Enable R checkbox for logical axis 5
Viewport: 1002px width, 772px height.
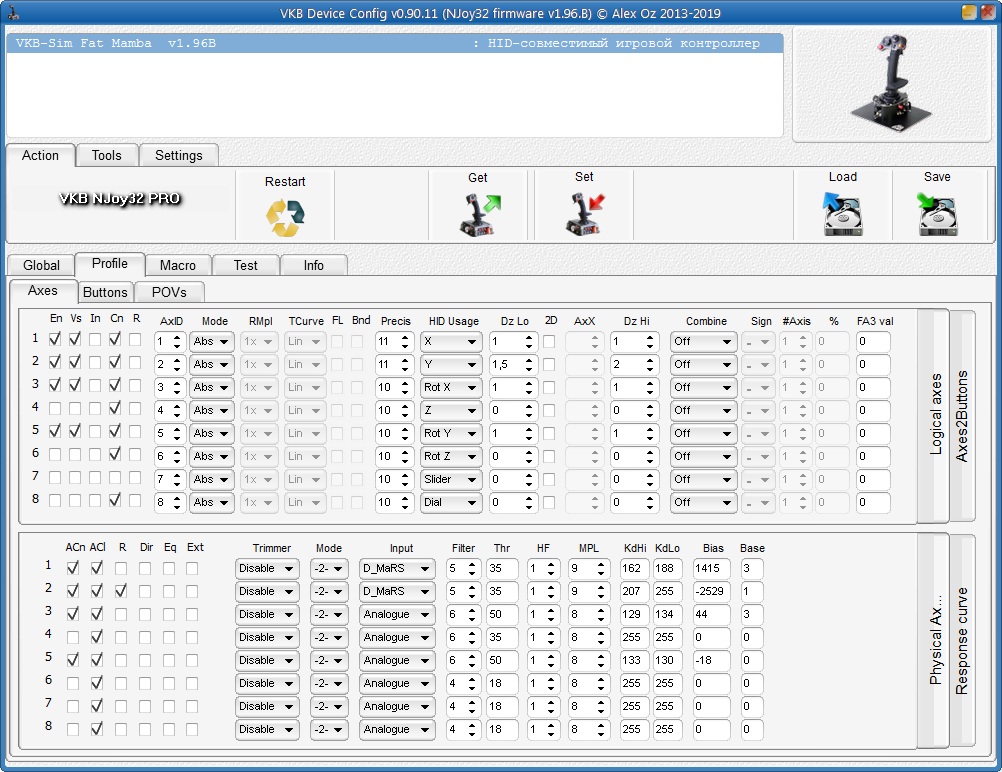coord(135,431)
